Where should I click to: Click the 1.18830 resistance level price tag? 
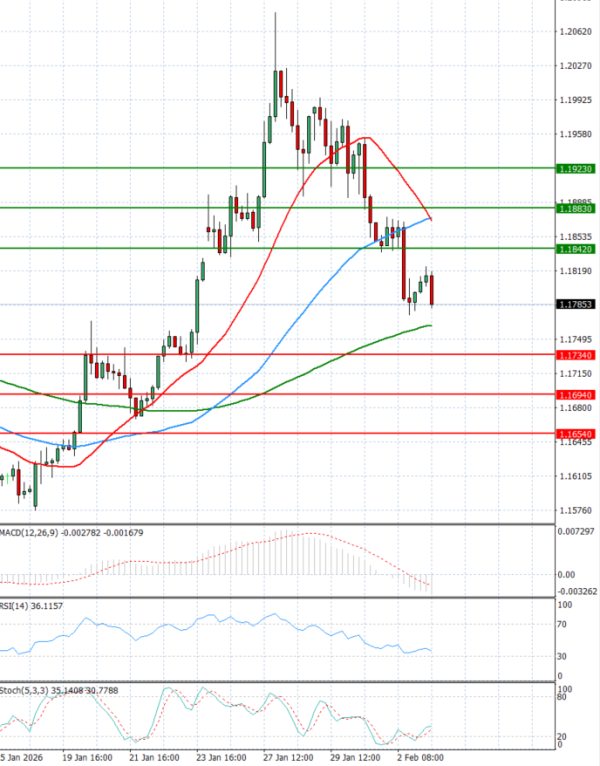pos(577,208)
